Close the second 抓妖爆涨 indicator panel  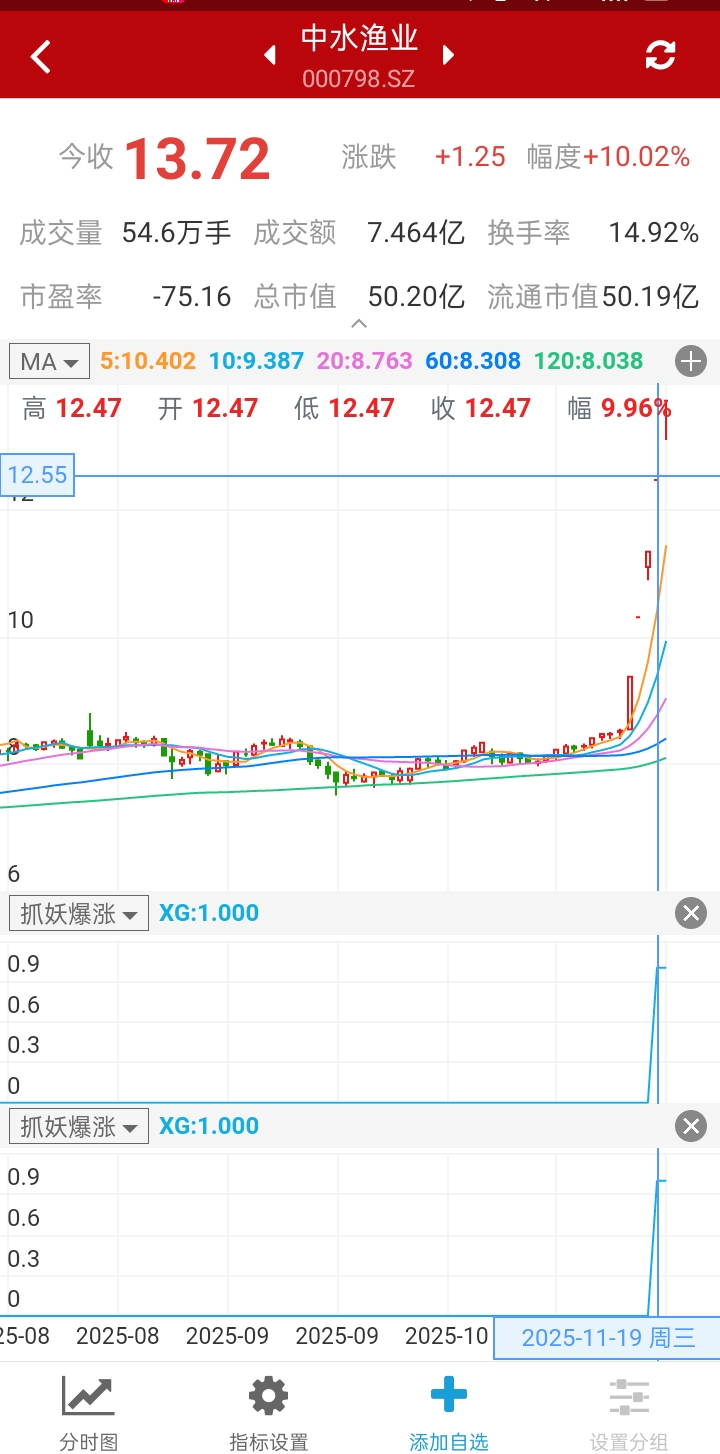pos(691,1127)
